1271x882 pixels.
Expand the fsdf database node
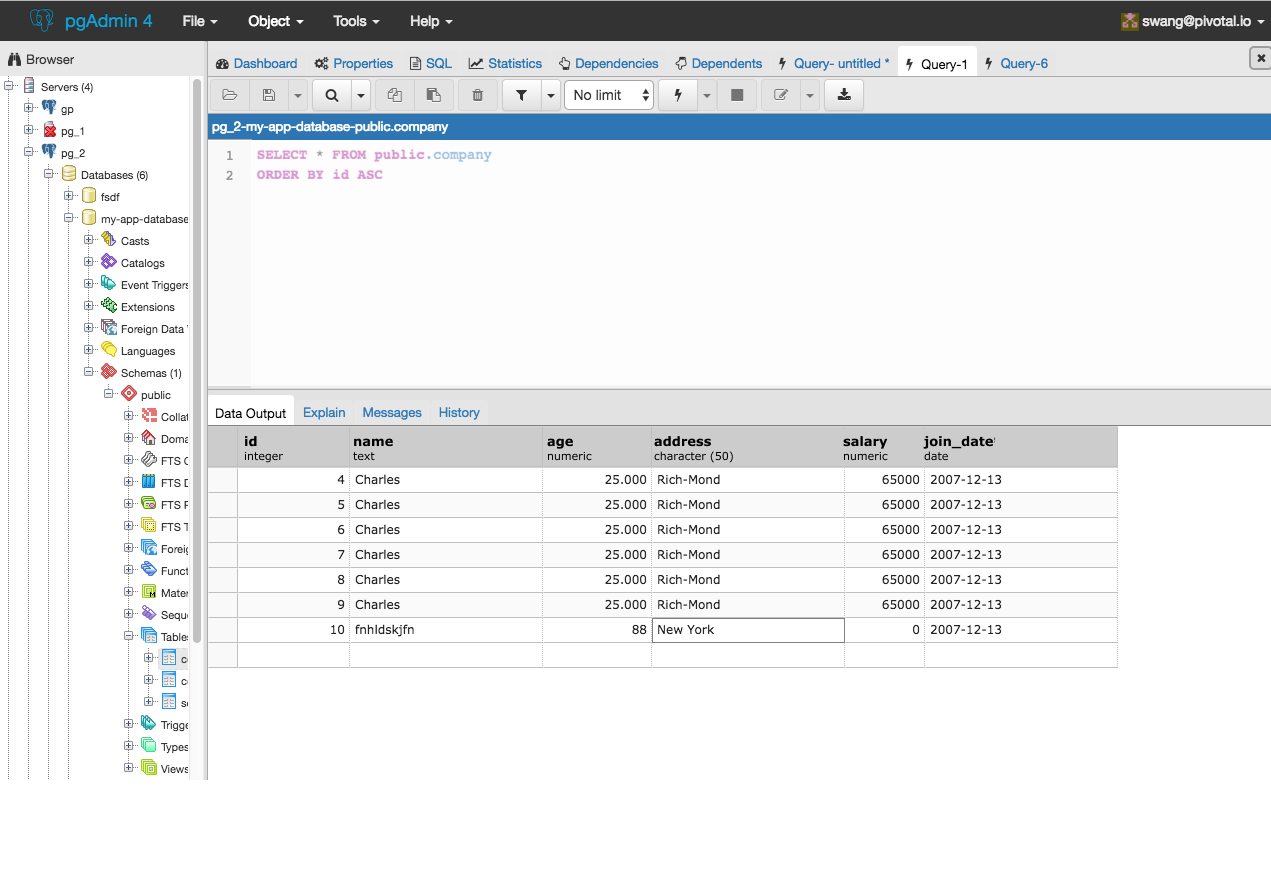[69, 196]
